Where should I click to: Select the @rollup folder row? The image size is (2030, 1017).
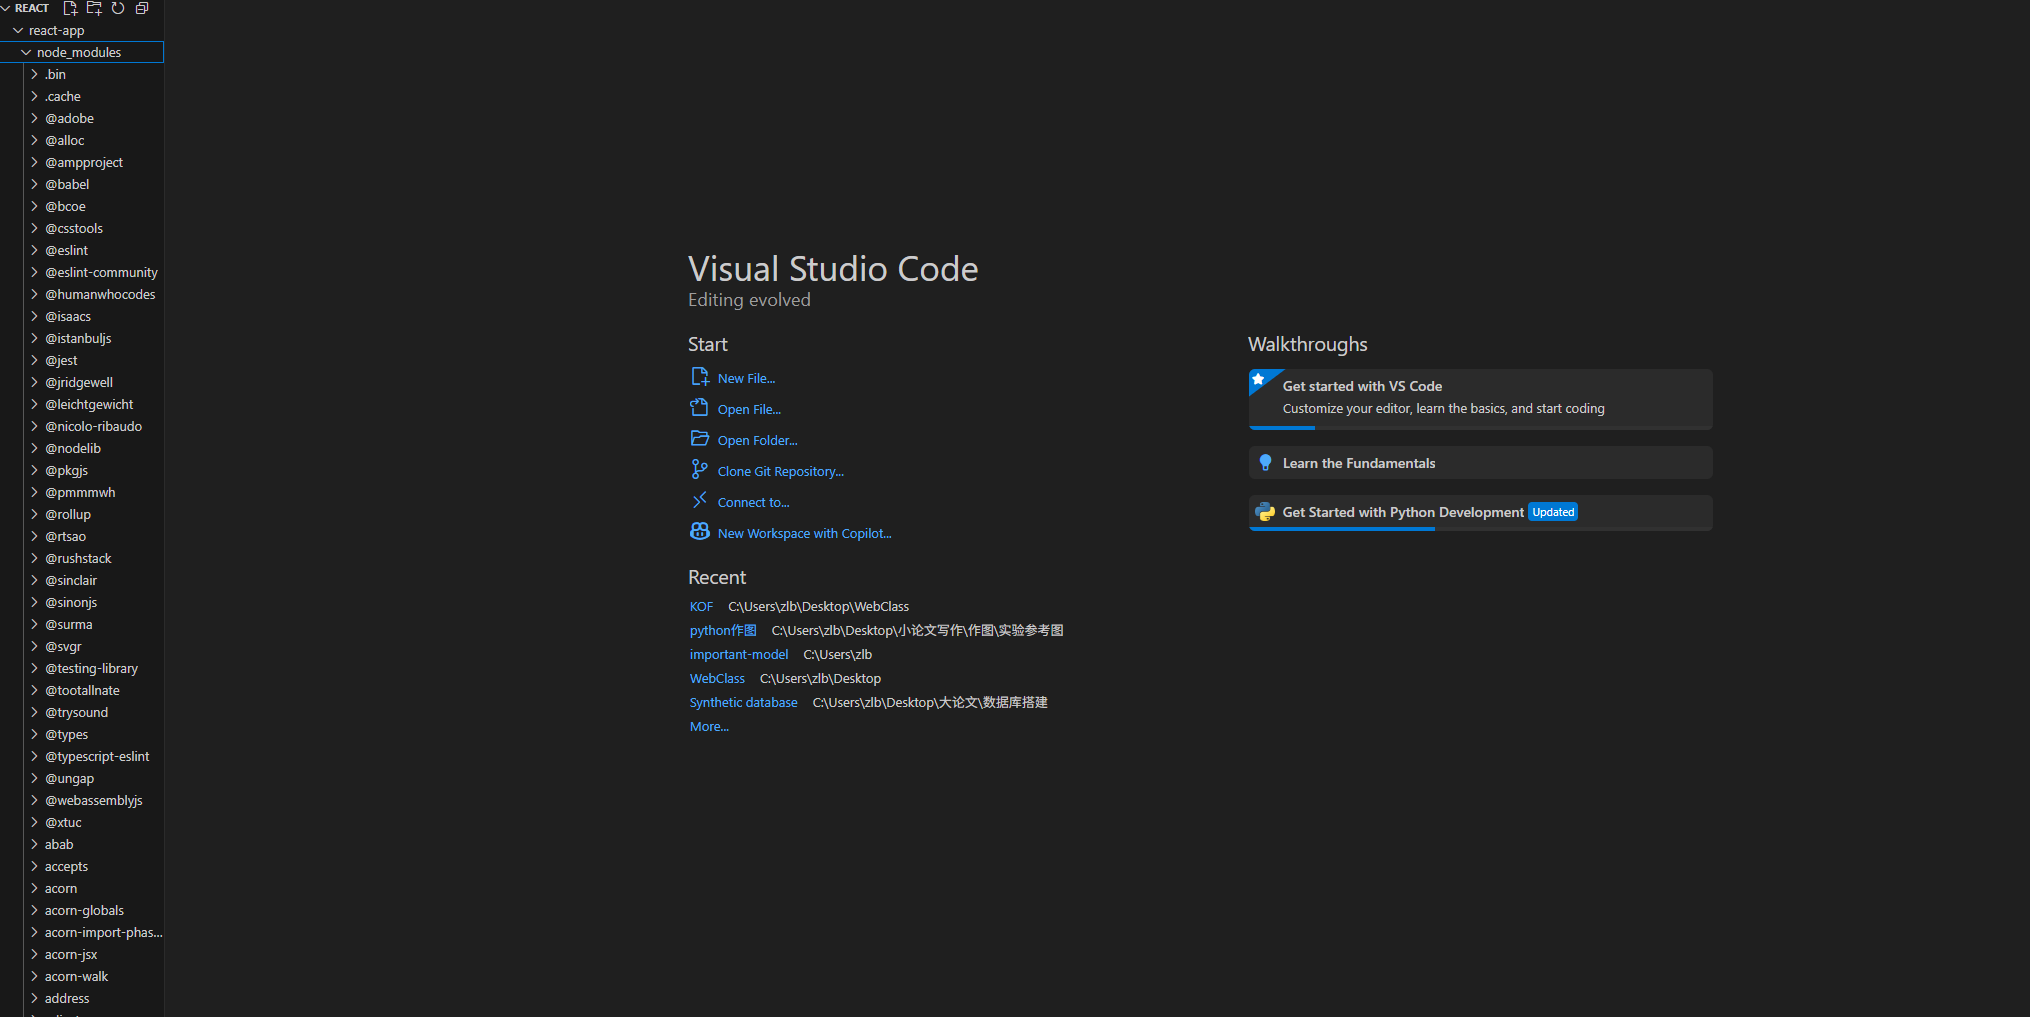82,514
